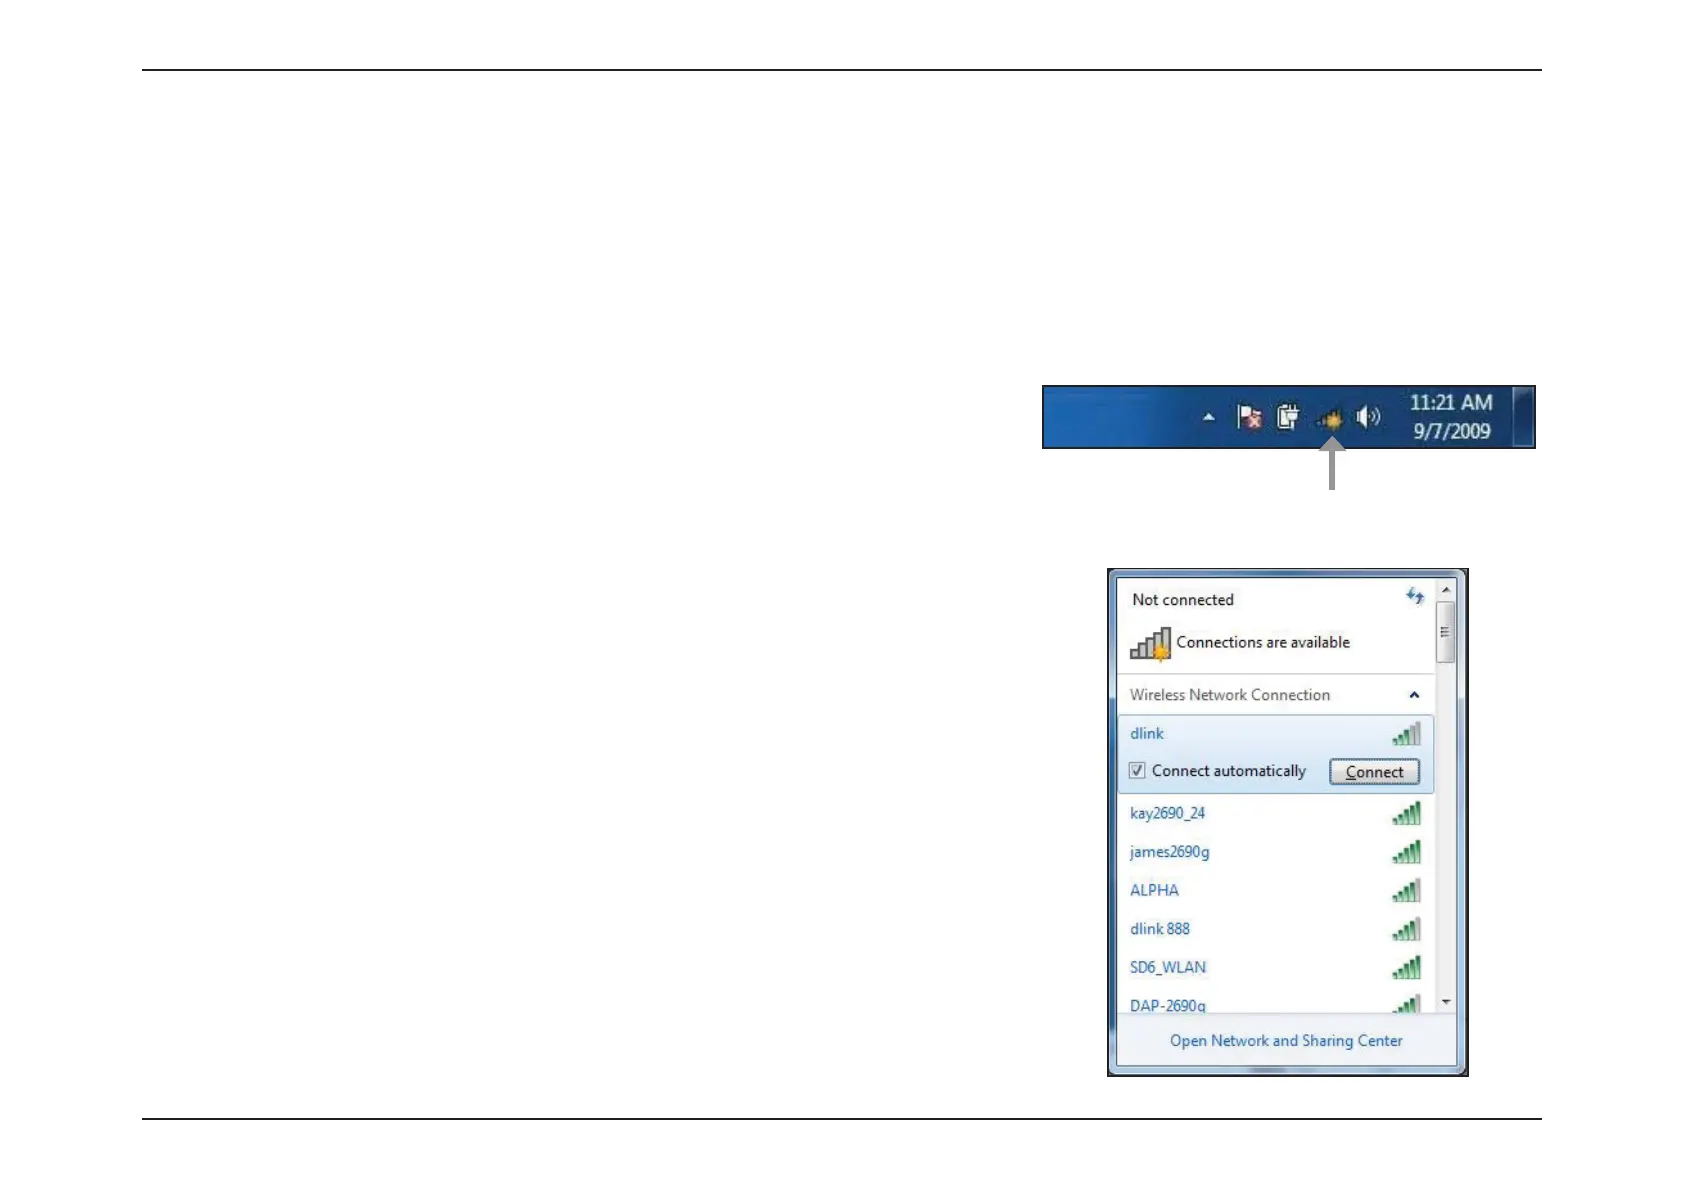Toggle Connect automatically checkbox
Screen dimensions: 1684x1190
pyautogui.click(x=1137, y=771)
